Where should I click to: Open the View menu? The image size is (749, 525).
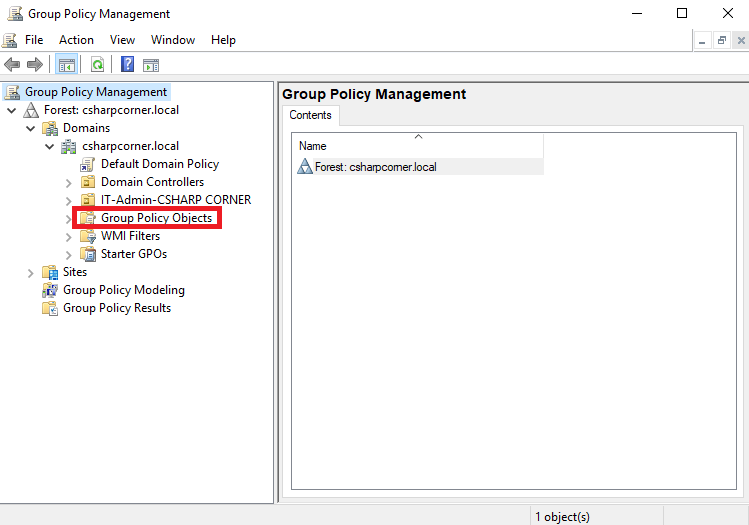coord(122,40)
